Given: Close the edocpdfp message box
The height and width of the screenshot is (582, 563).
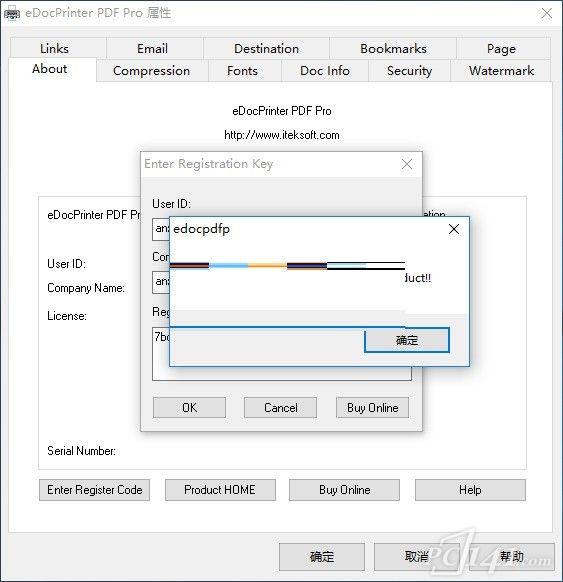Looking at the screenshot, I should tap(454, 229).
